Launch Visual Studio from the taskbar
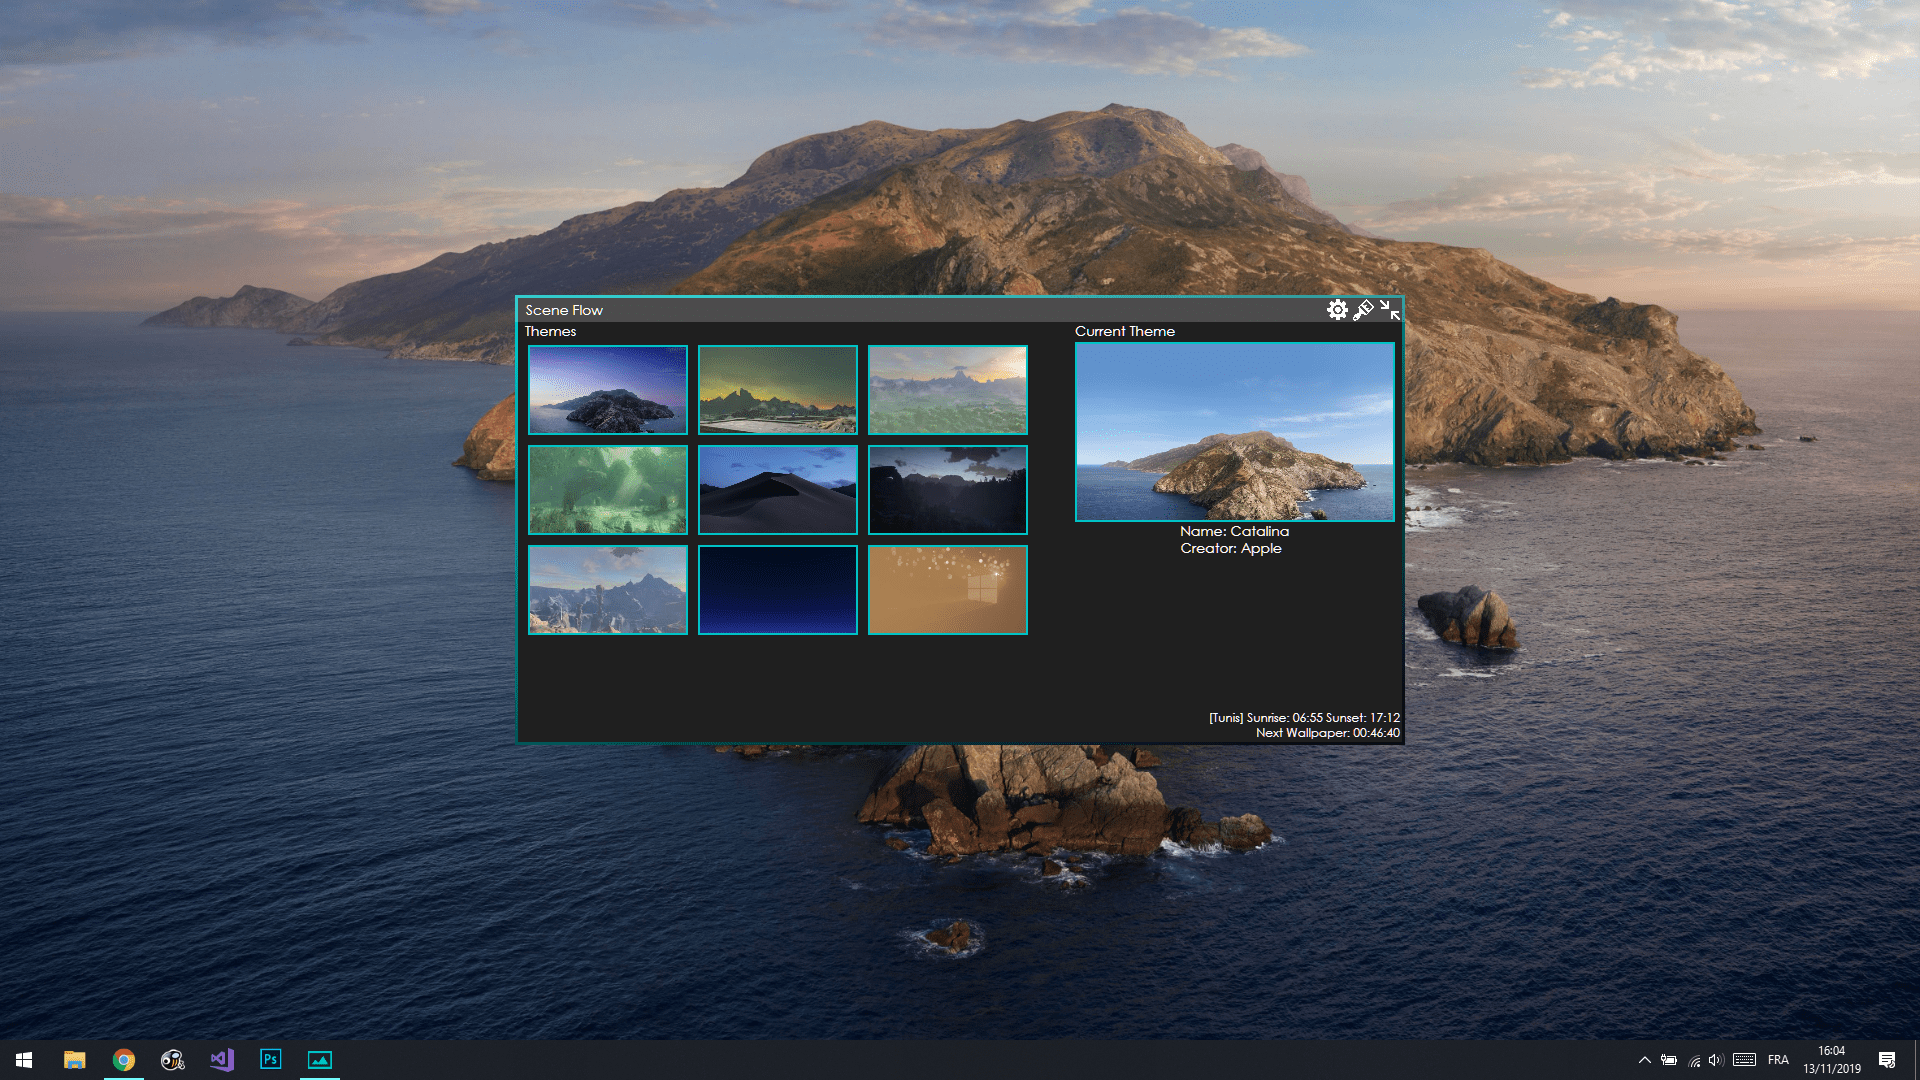Screen dimensions: 1920x1080 221,1060
